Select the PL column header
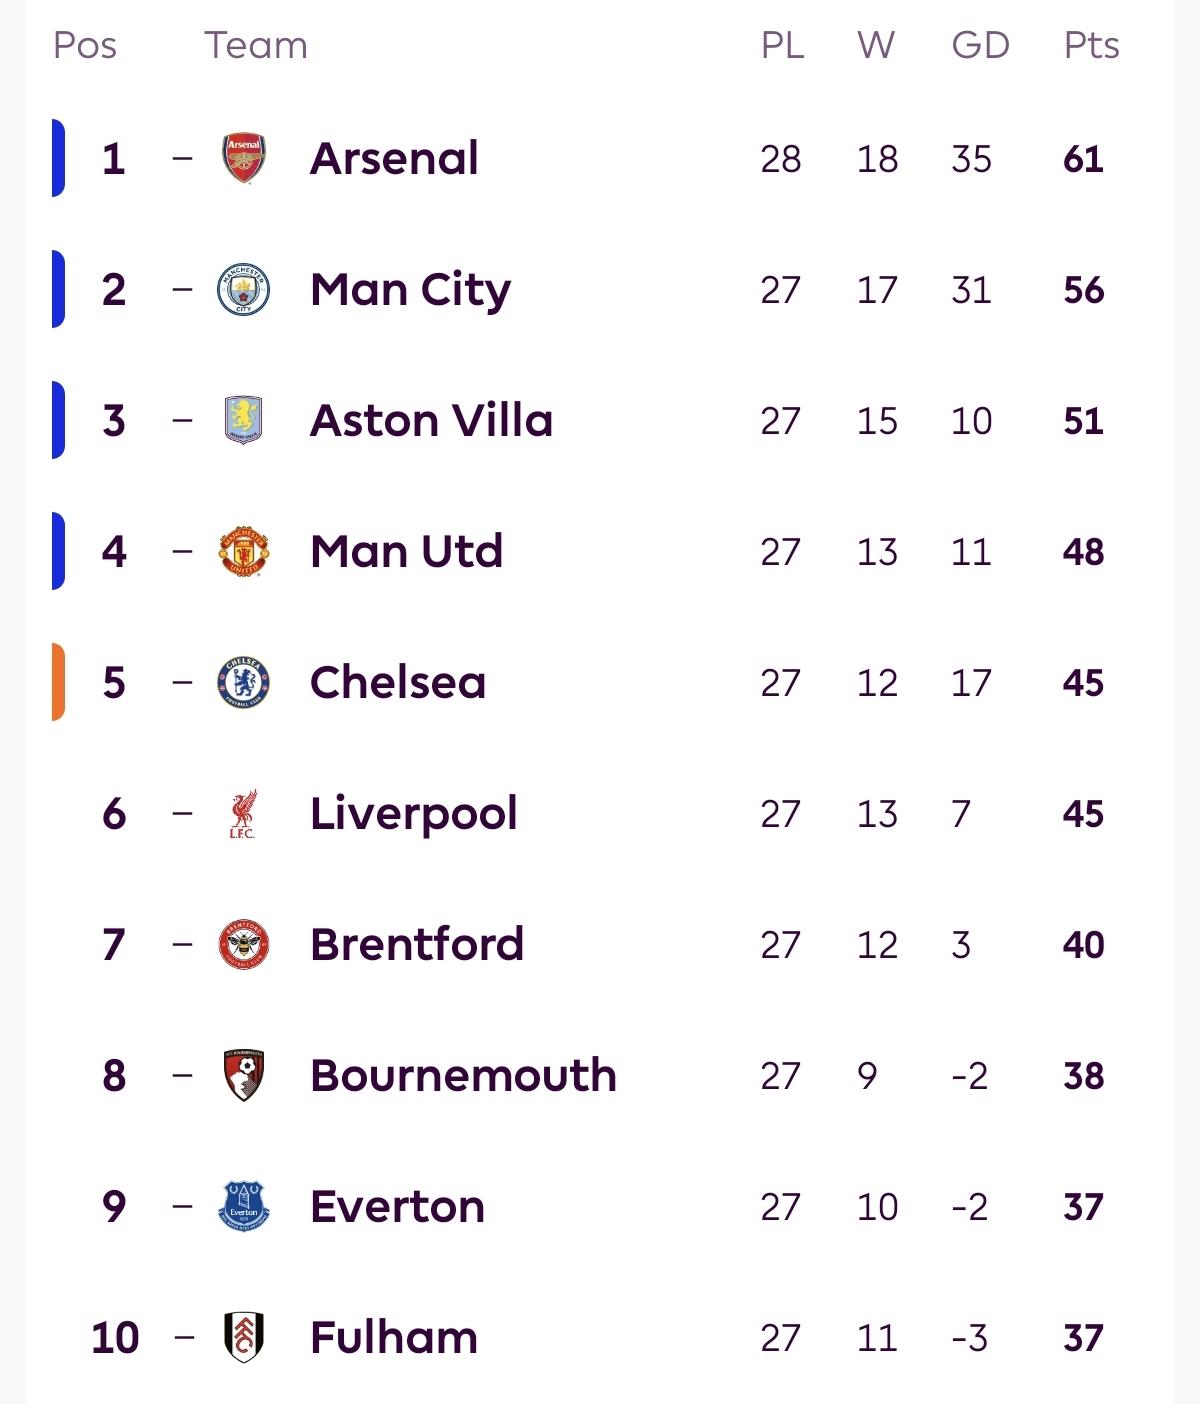 (782, 45)
